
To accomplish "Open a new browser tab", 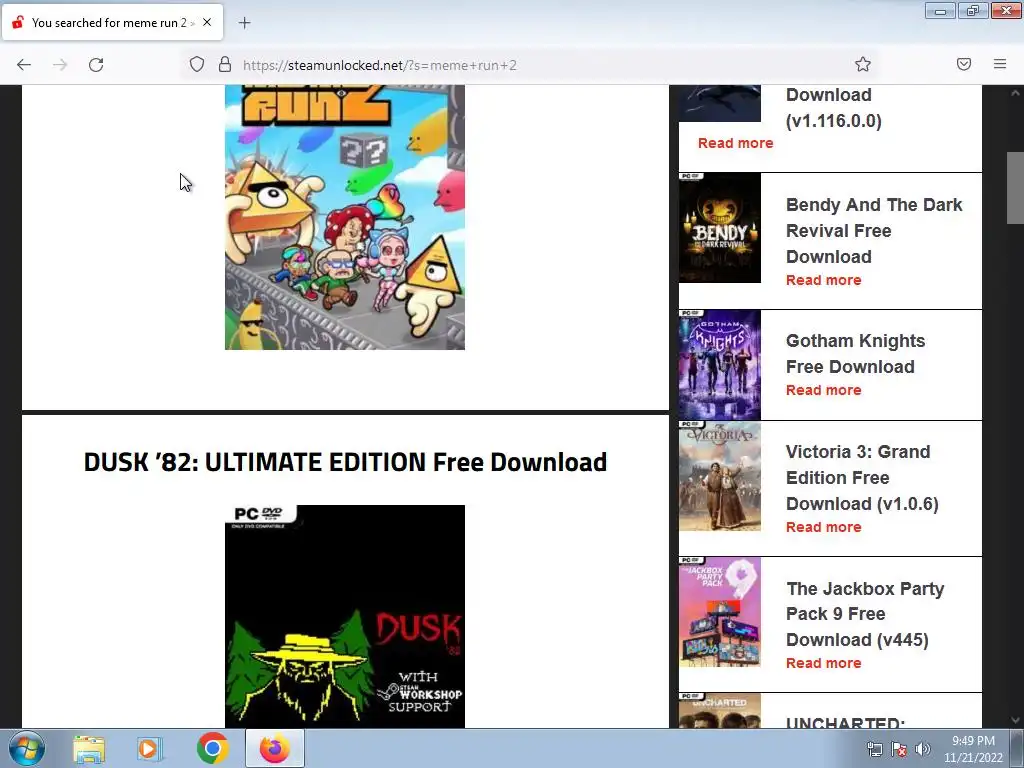I will [x=244, y=23].
